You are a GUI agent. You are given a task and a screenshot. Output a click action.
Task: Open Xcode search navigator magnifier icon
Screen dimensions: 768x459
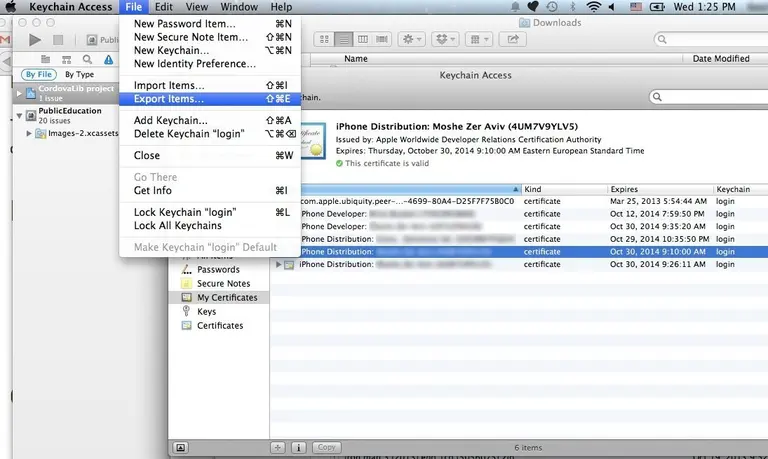(x=87, y=59)
